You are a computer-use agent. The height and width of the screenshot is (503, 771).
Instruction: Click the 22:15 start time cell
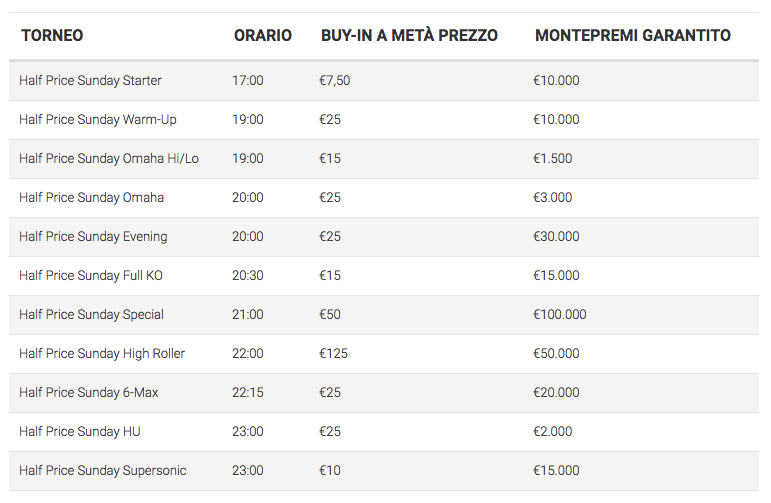pos(248,392)
